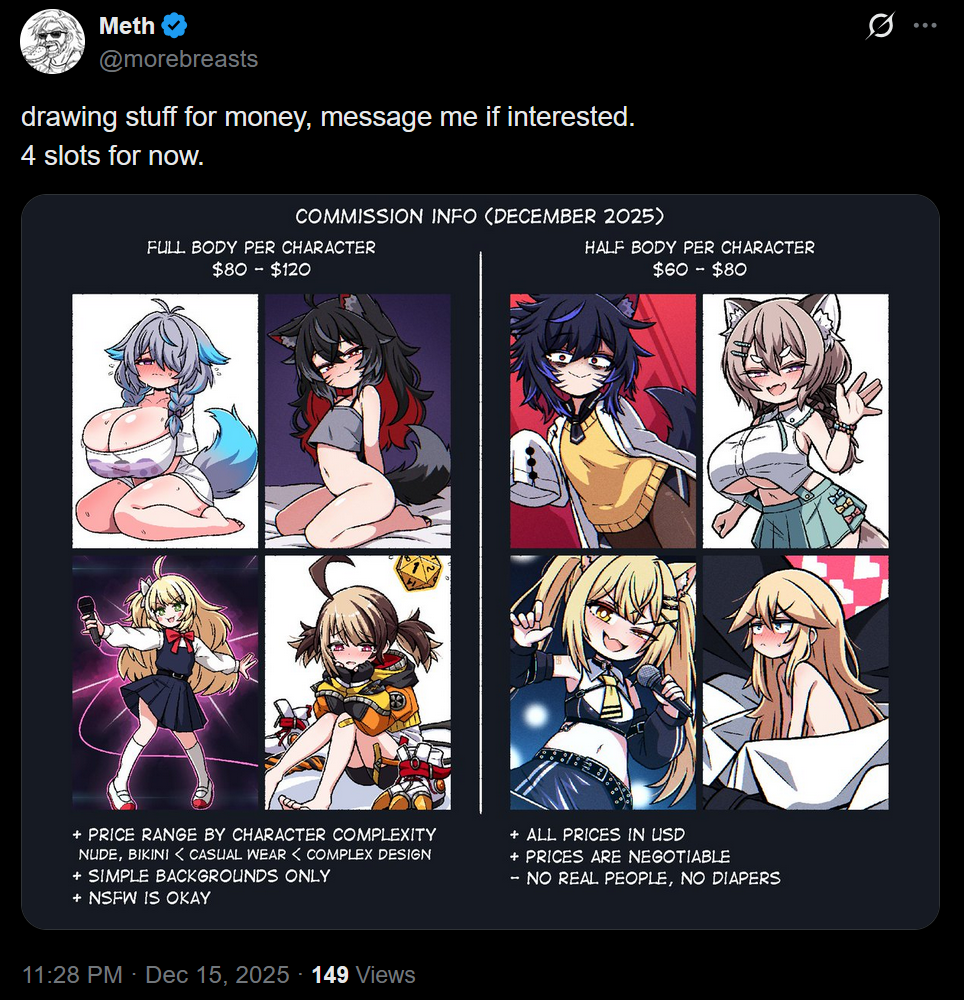Click the brown twin-tail girl with dice artwork
The image size is (964, 1000).
pyautogui.click(x=358, y=682)
